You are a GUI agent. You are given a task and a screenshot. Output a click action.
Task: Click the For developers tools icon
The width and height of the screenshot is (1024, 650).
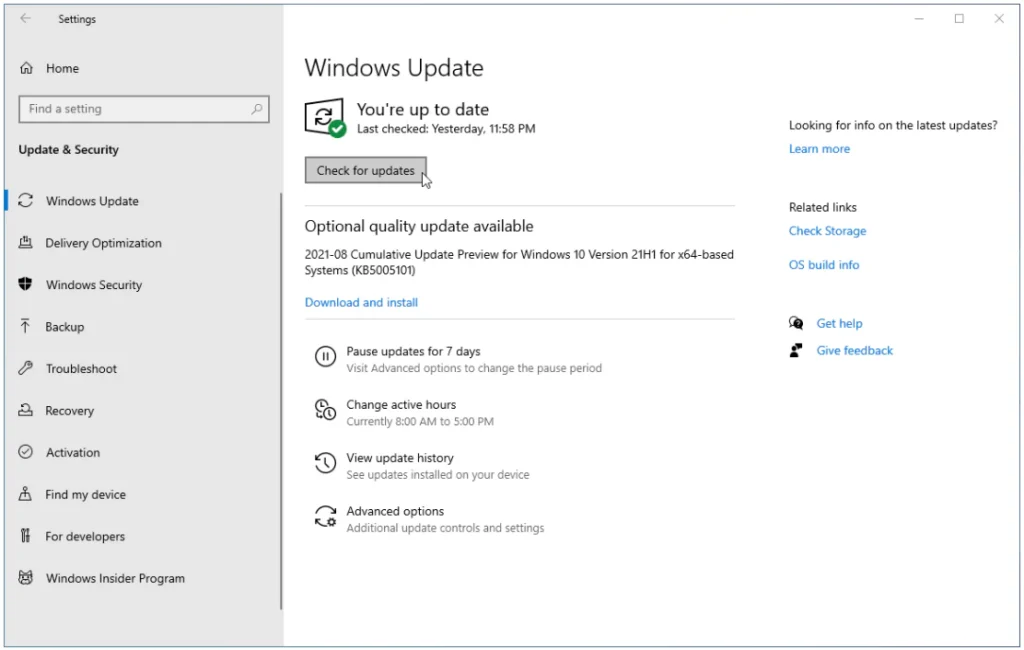click(x=25, y=536)
